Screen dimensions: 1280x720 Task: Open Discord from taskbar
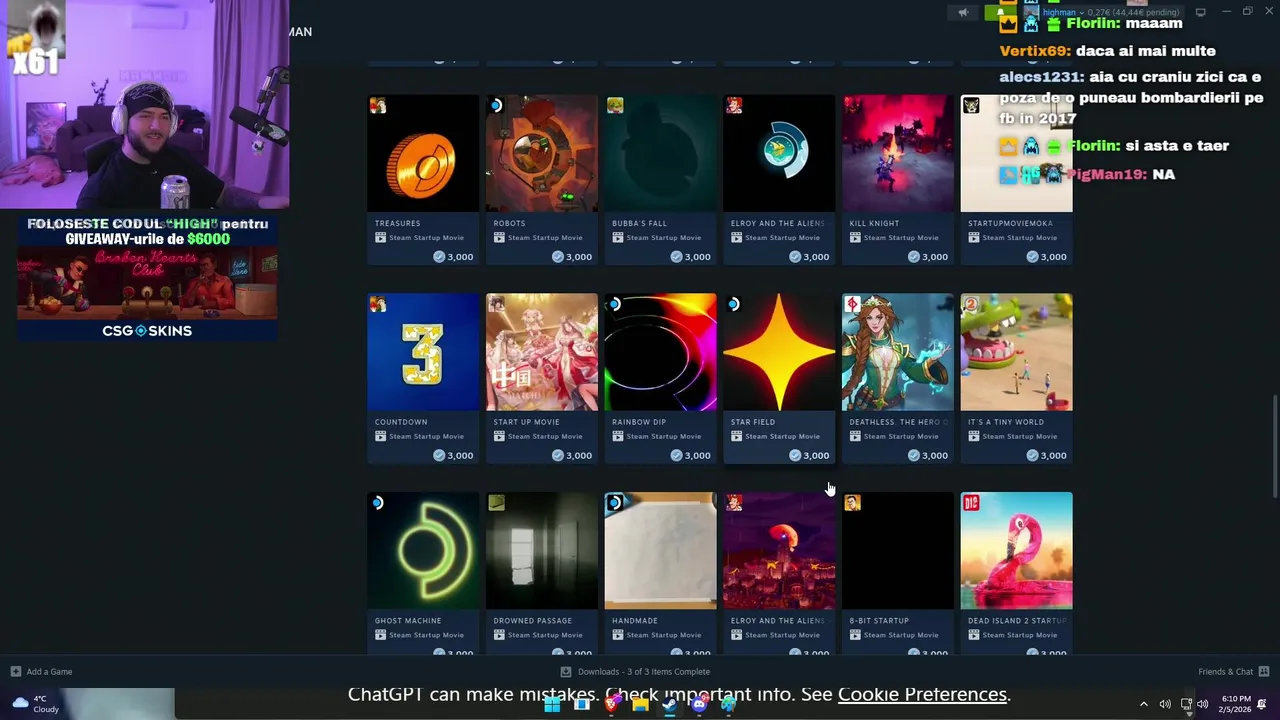[x=699, y=704]
